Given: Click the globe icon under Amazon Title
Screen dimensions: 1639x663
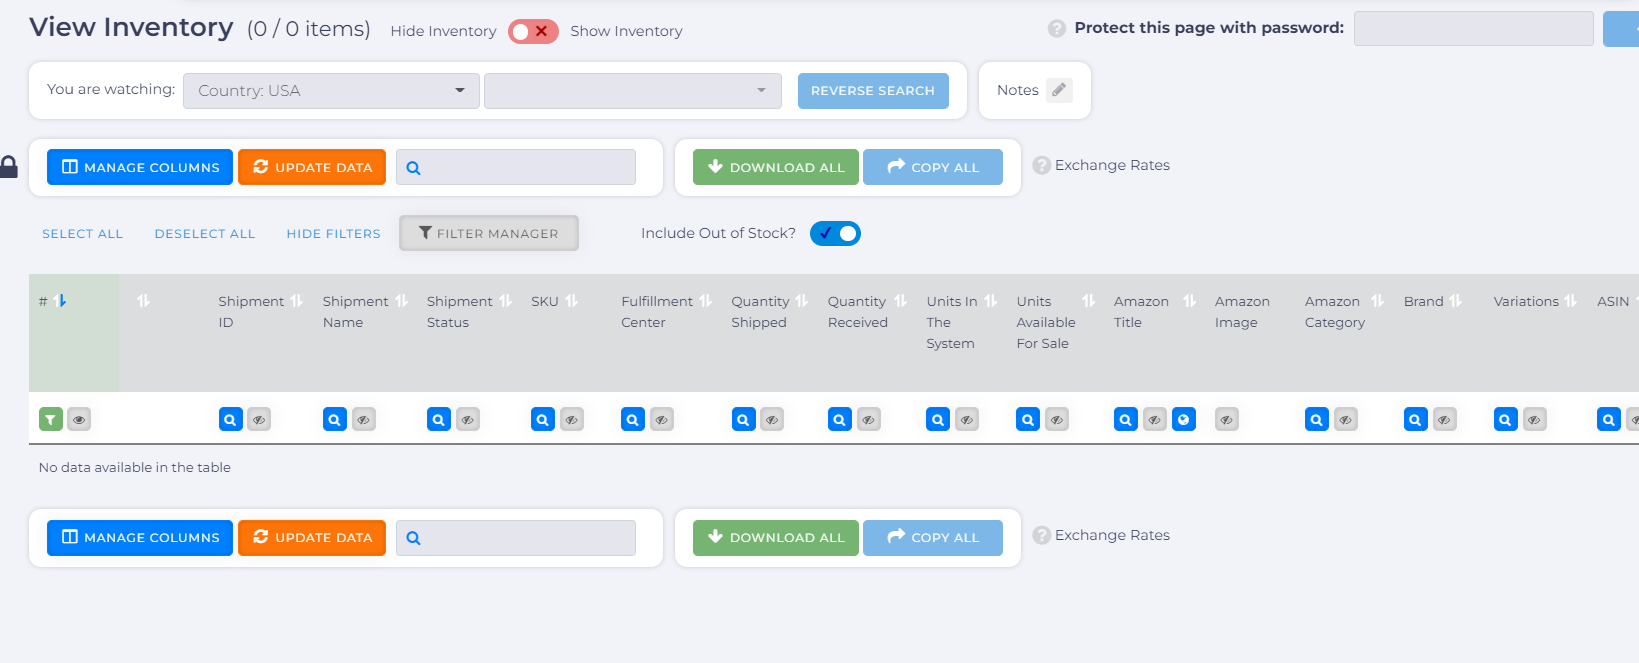Looking at the screenshot, I should [1184, 420].
